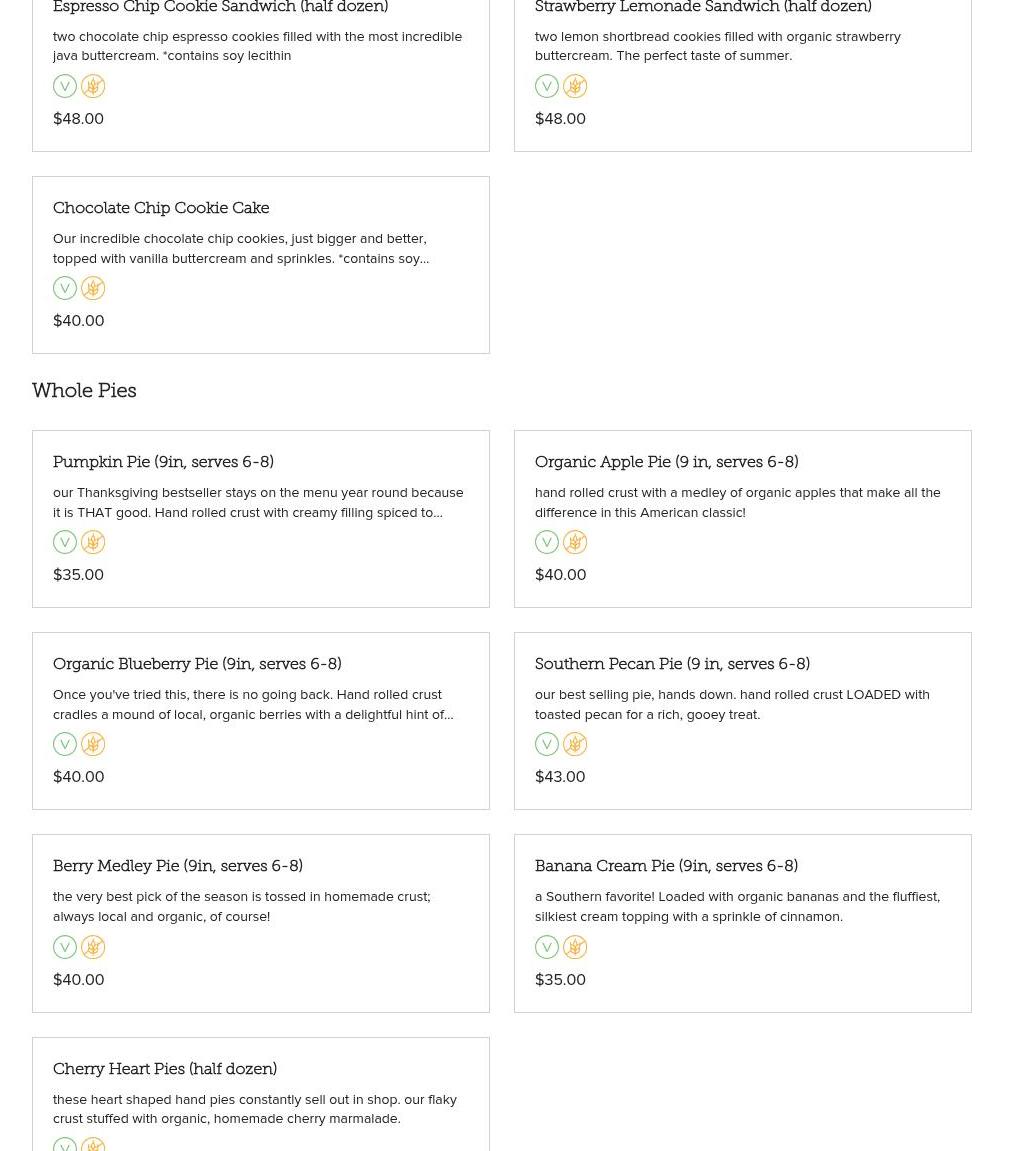Viewport: 1010px width, 1151px height.
Task: Click vegan icon on Chocolate Chip Cookie Cake
Action: tap(65, 288)
